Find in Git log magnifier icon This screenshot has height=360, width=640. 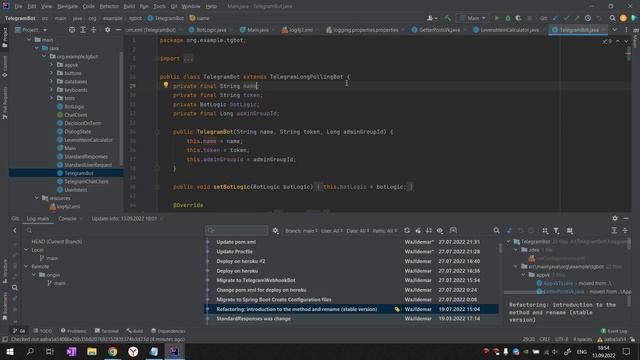click(496, 231)
